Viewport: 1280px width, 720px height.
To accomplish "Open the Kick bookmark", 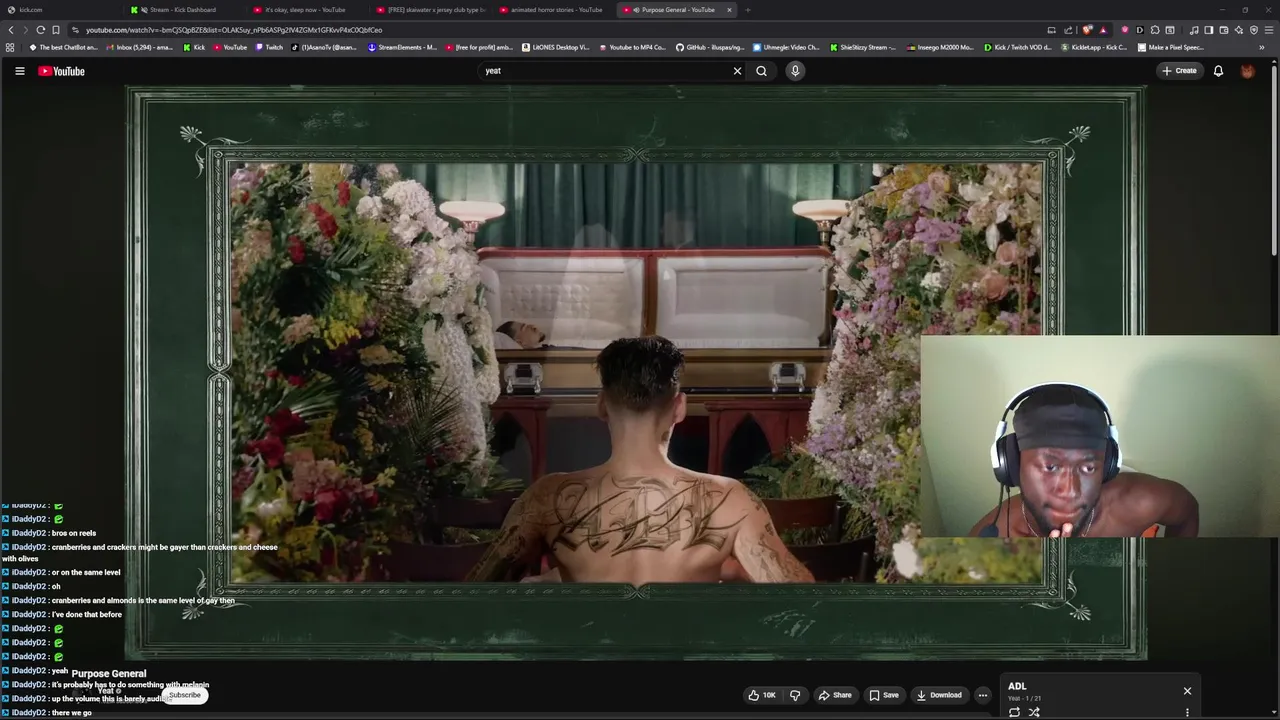I will pos(194,47).
